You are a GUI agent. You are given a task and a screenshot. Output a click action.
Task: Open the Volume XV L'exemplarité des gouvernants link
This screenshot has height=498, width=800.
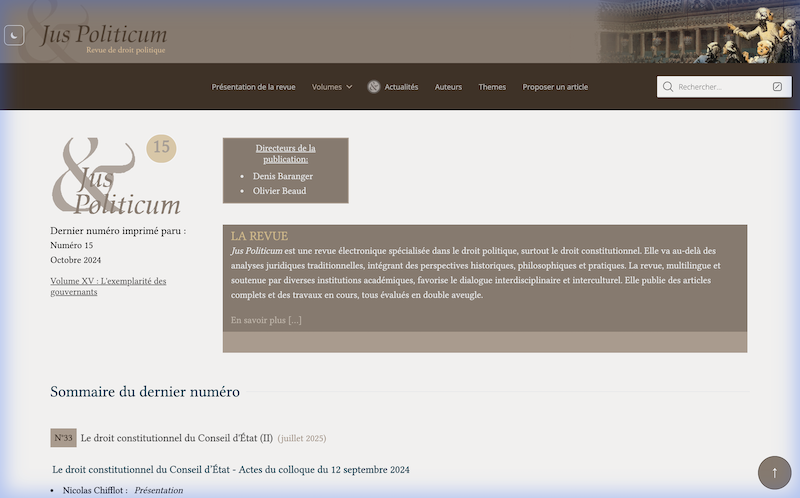point(108,286)
